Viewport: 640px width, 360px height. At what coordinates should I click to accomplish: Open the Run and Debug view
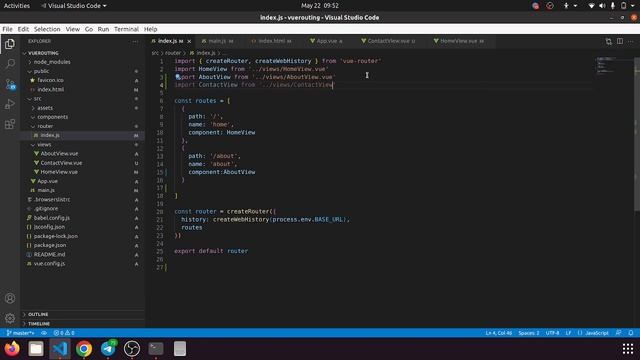coord(10,104)
